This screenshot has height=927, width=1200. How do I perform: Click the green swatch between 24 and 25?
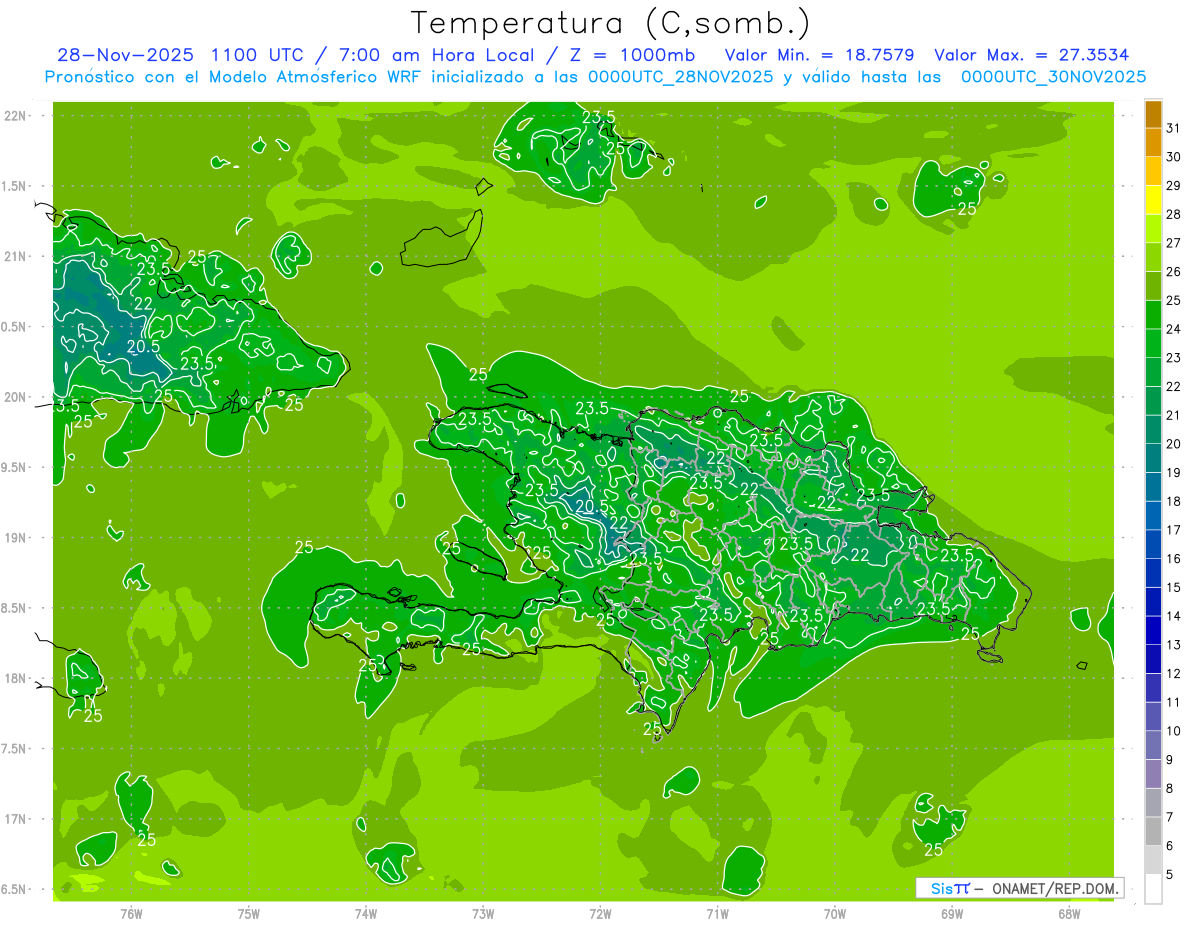pyautogui.click(x=1153, y=315)
